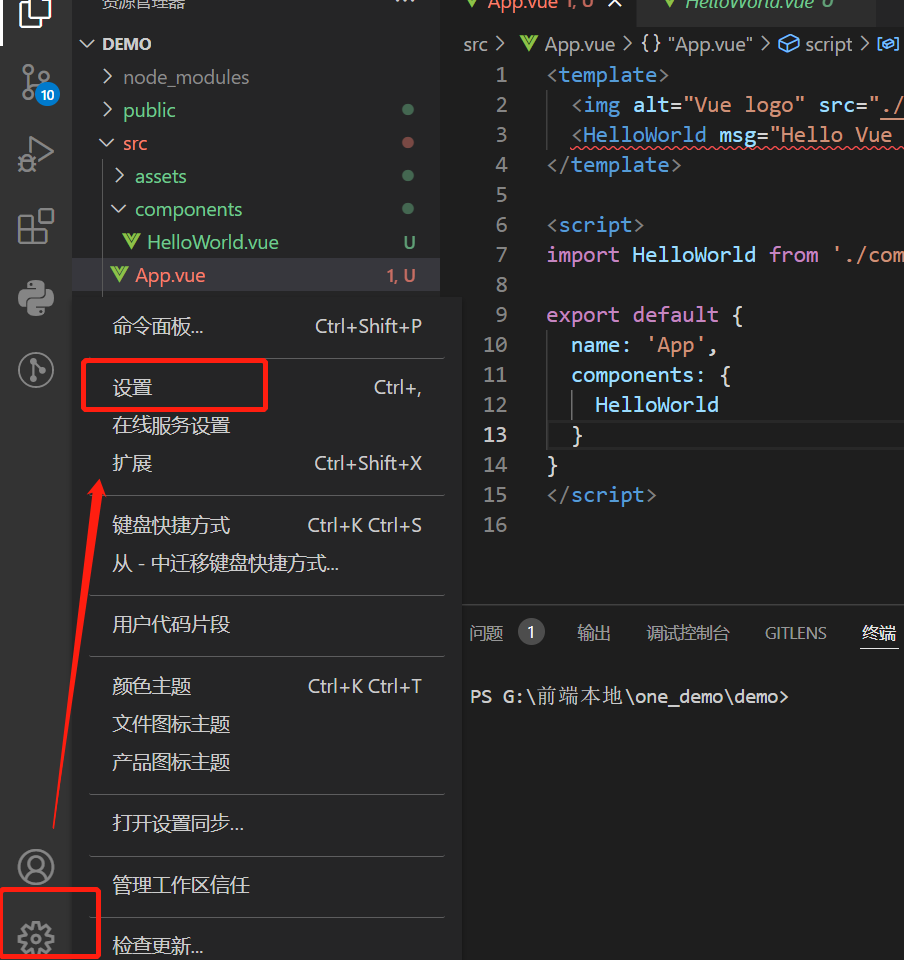The height and width of the screenshot is (960, 904).
Task: Click the braces icon in breadcrumb
Action: pyautogui.click(x=651, y=43)
